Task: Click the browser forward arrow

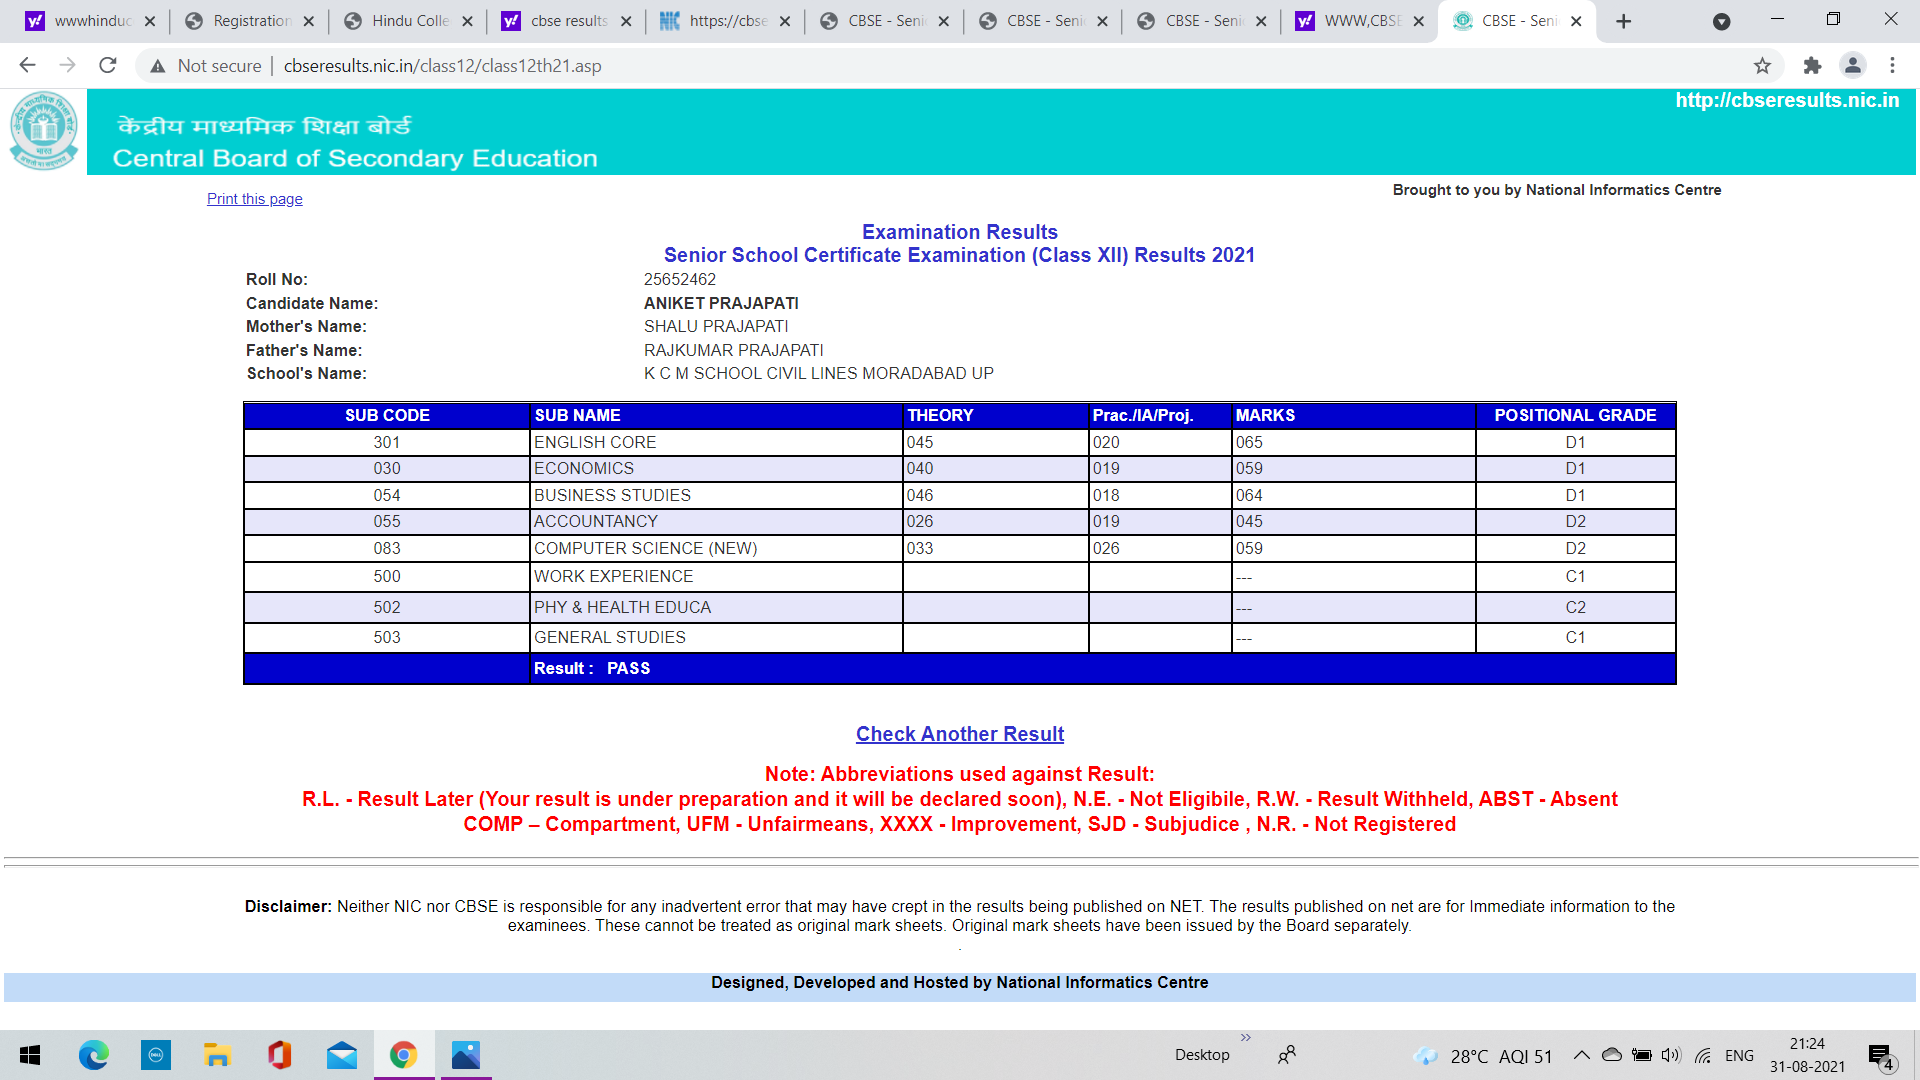Action: point(67,66)
